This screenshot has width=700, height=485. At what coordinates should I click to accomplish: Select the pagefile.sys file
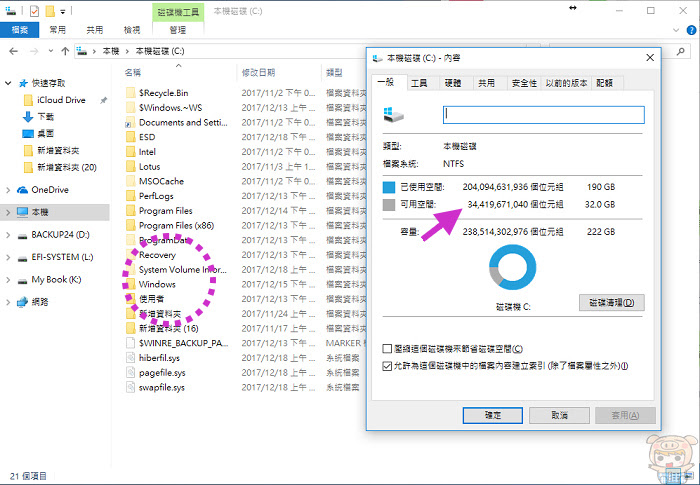click(x=162, y=372)
